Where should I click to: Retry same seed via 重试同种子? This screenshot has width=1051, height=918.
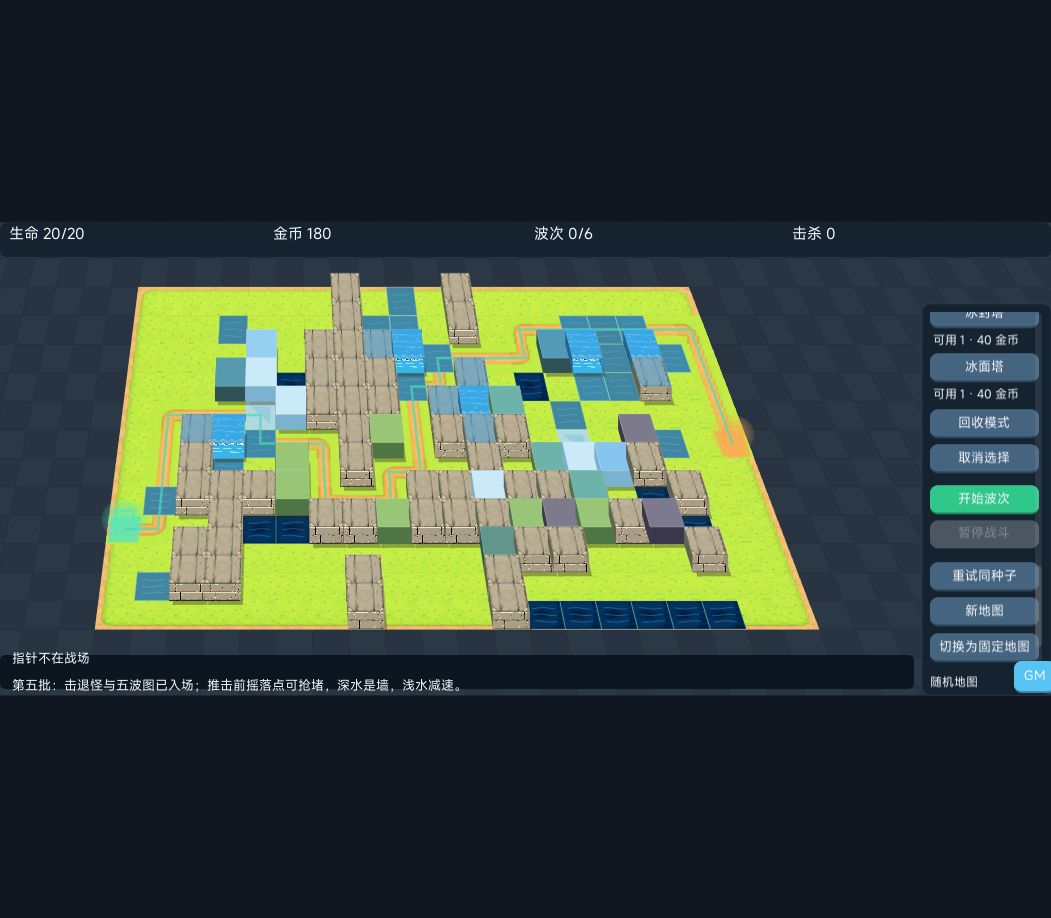[x=983, y=576]
